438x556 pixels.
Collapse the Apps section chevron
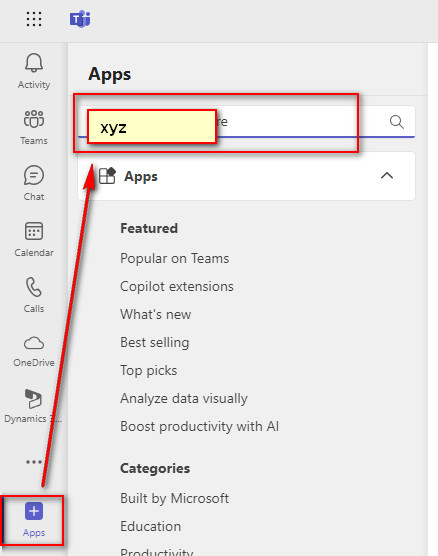387,176
